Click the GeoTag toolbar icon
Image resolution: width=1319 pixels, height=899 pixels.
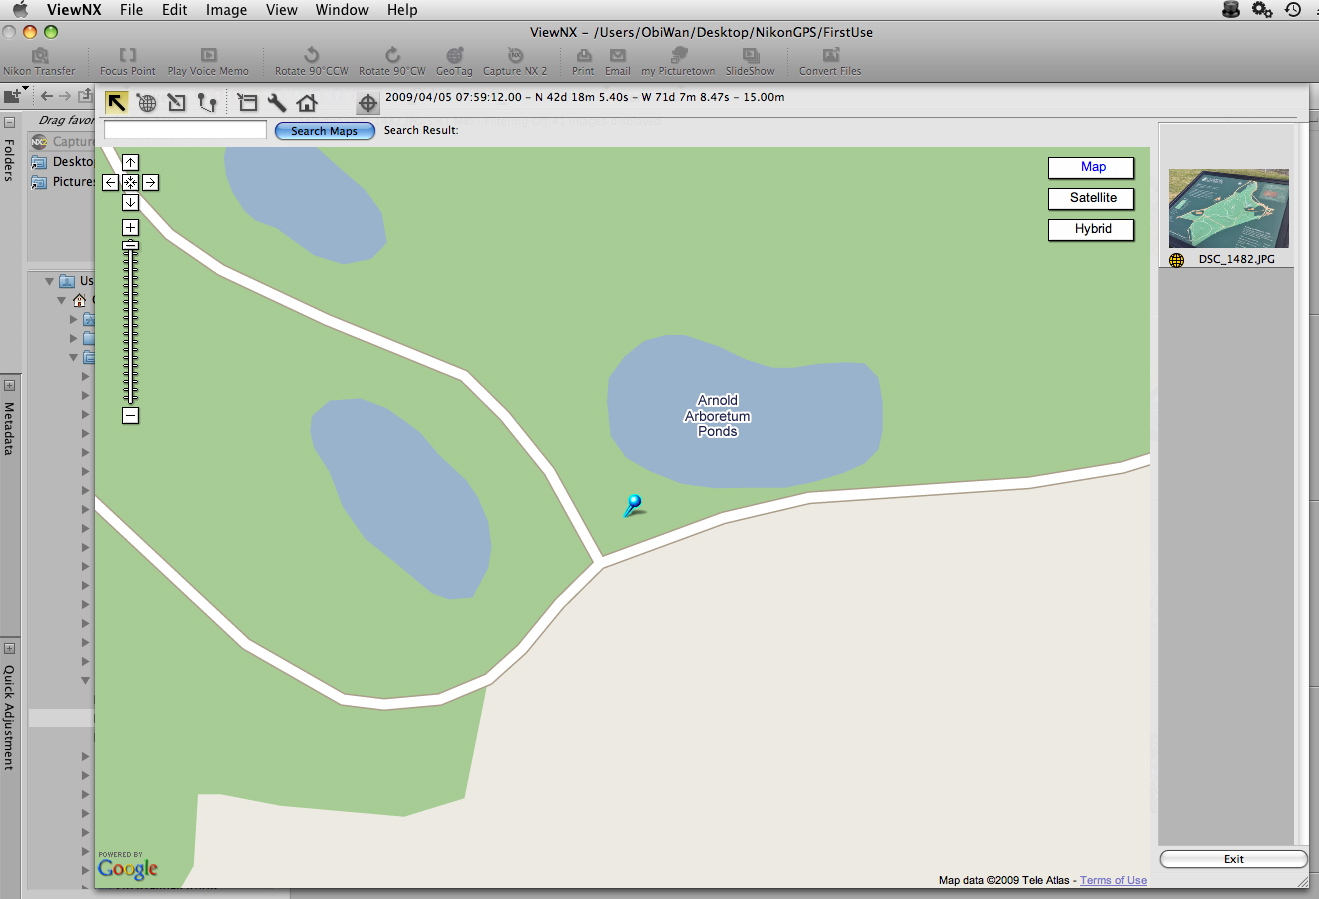[454, 61]
